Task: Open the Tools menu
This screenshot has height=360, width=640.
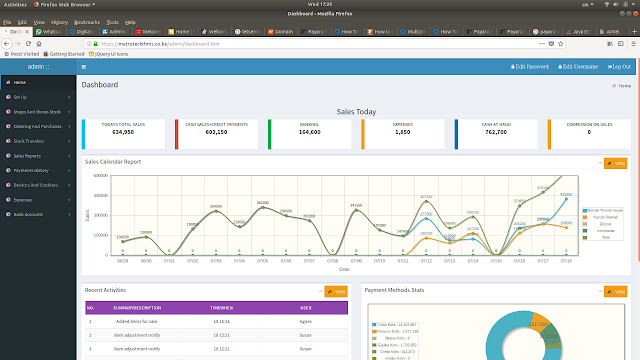Action: click(112, 22)
